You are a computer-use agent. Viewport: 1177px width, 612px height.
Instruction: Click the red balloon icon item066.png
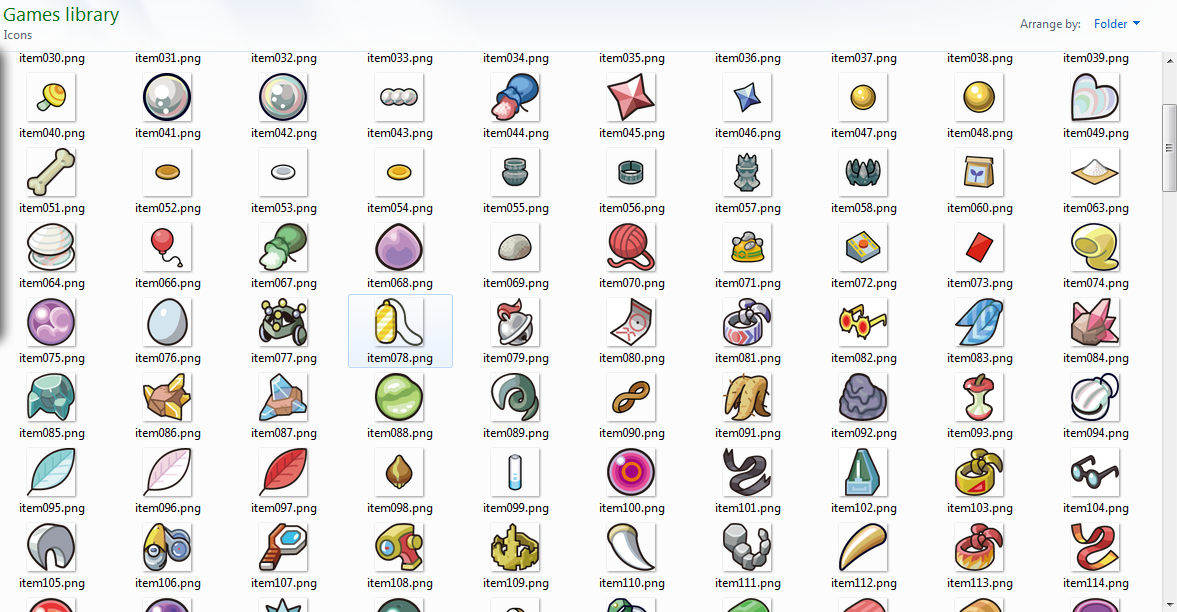click(x=167, y=247)
